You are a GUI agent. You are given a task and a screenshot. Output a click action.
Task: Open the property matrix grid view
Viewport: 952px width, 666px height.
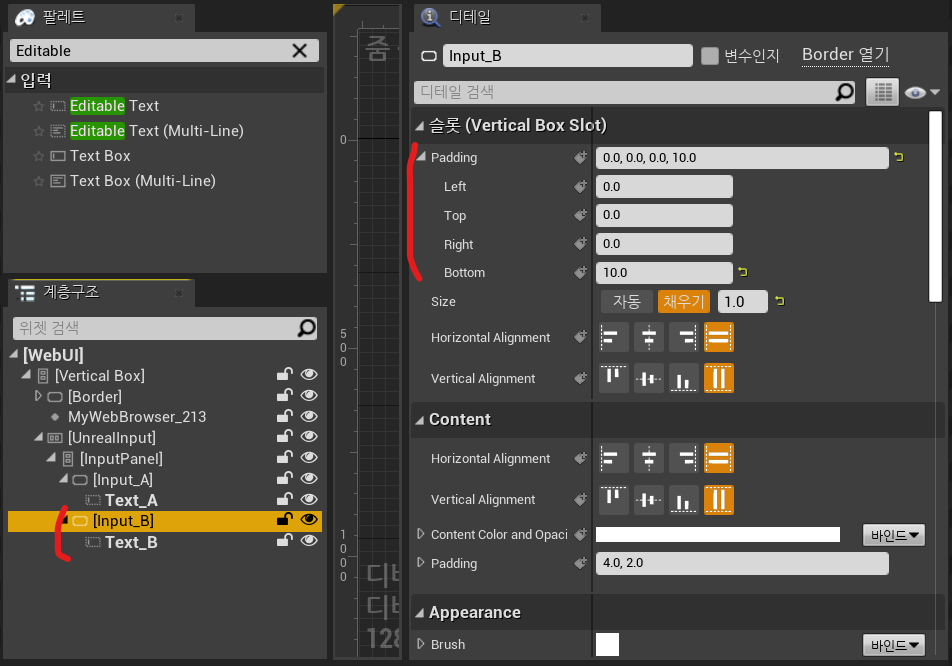point(881,92)
